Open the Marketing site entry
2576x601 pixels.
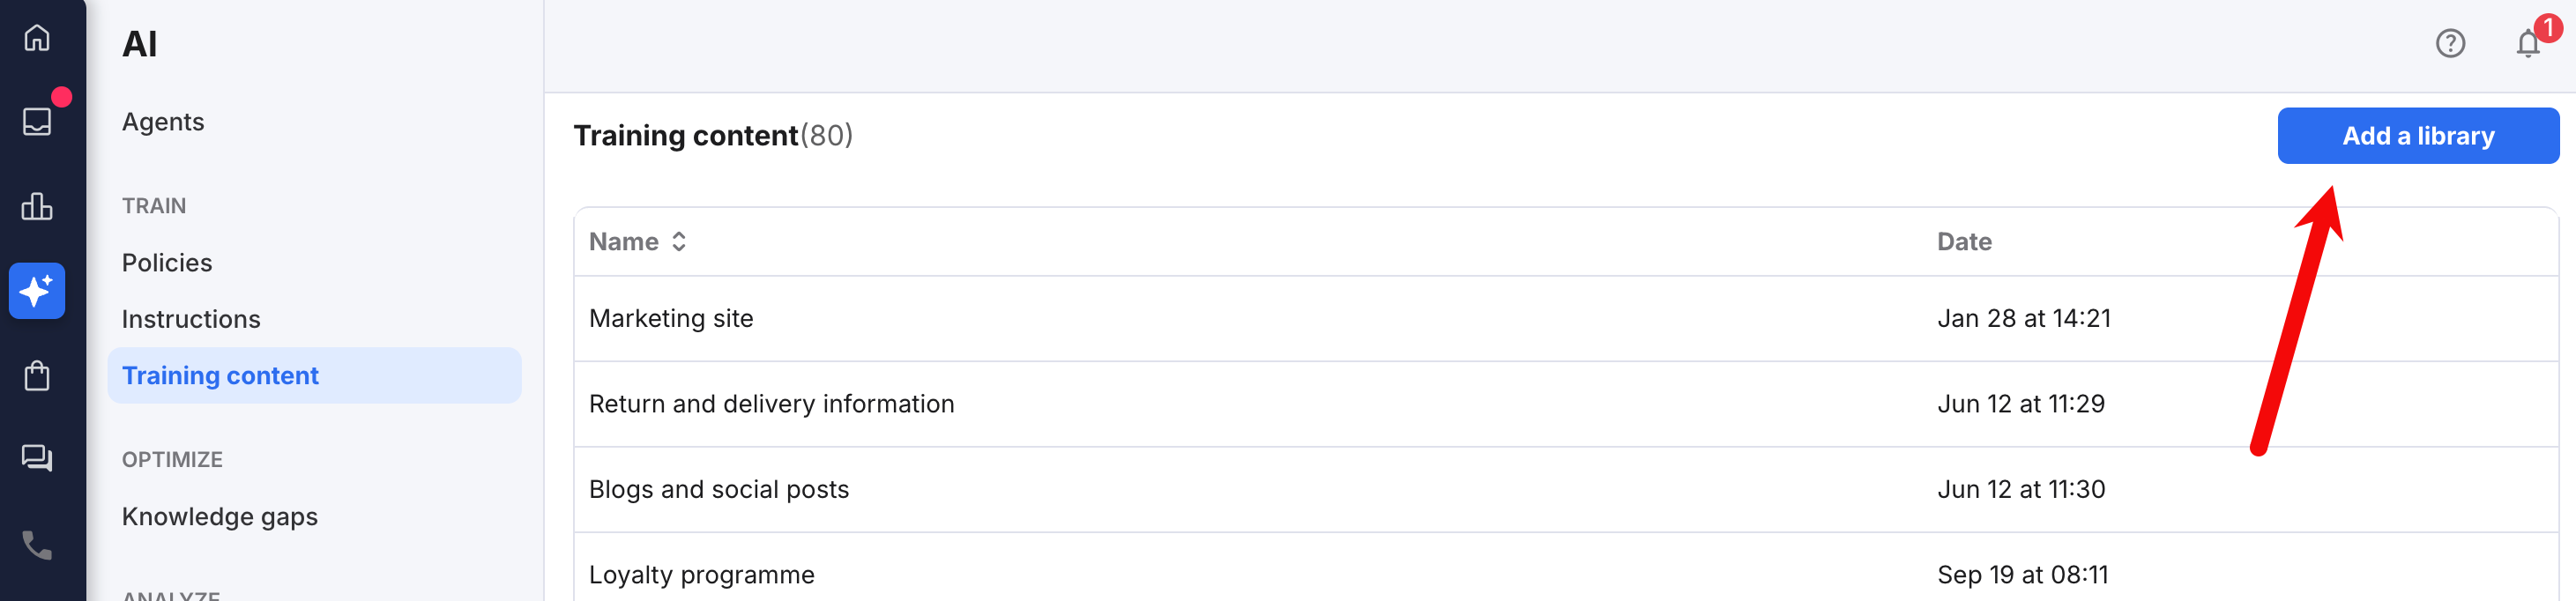click(x=671, y=318)
